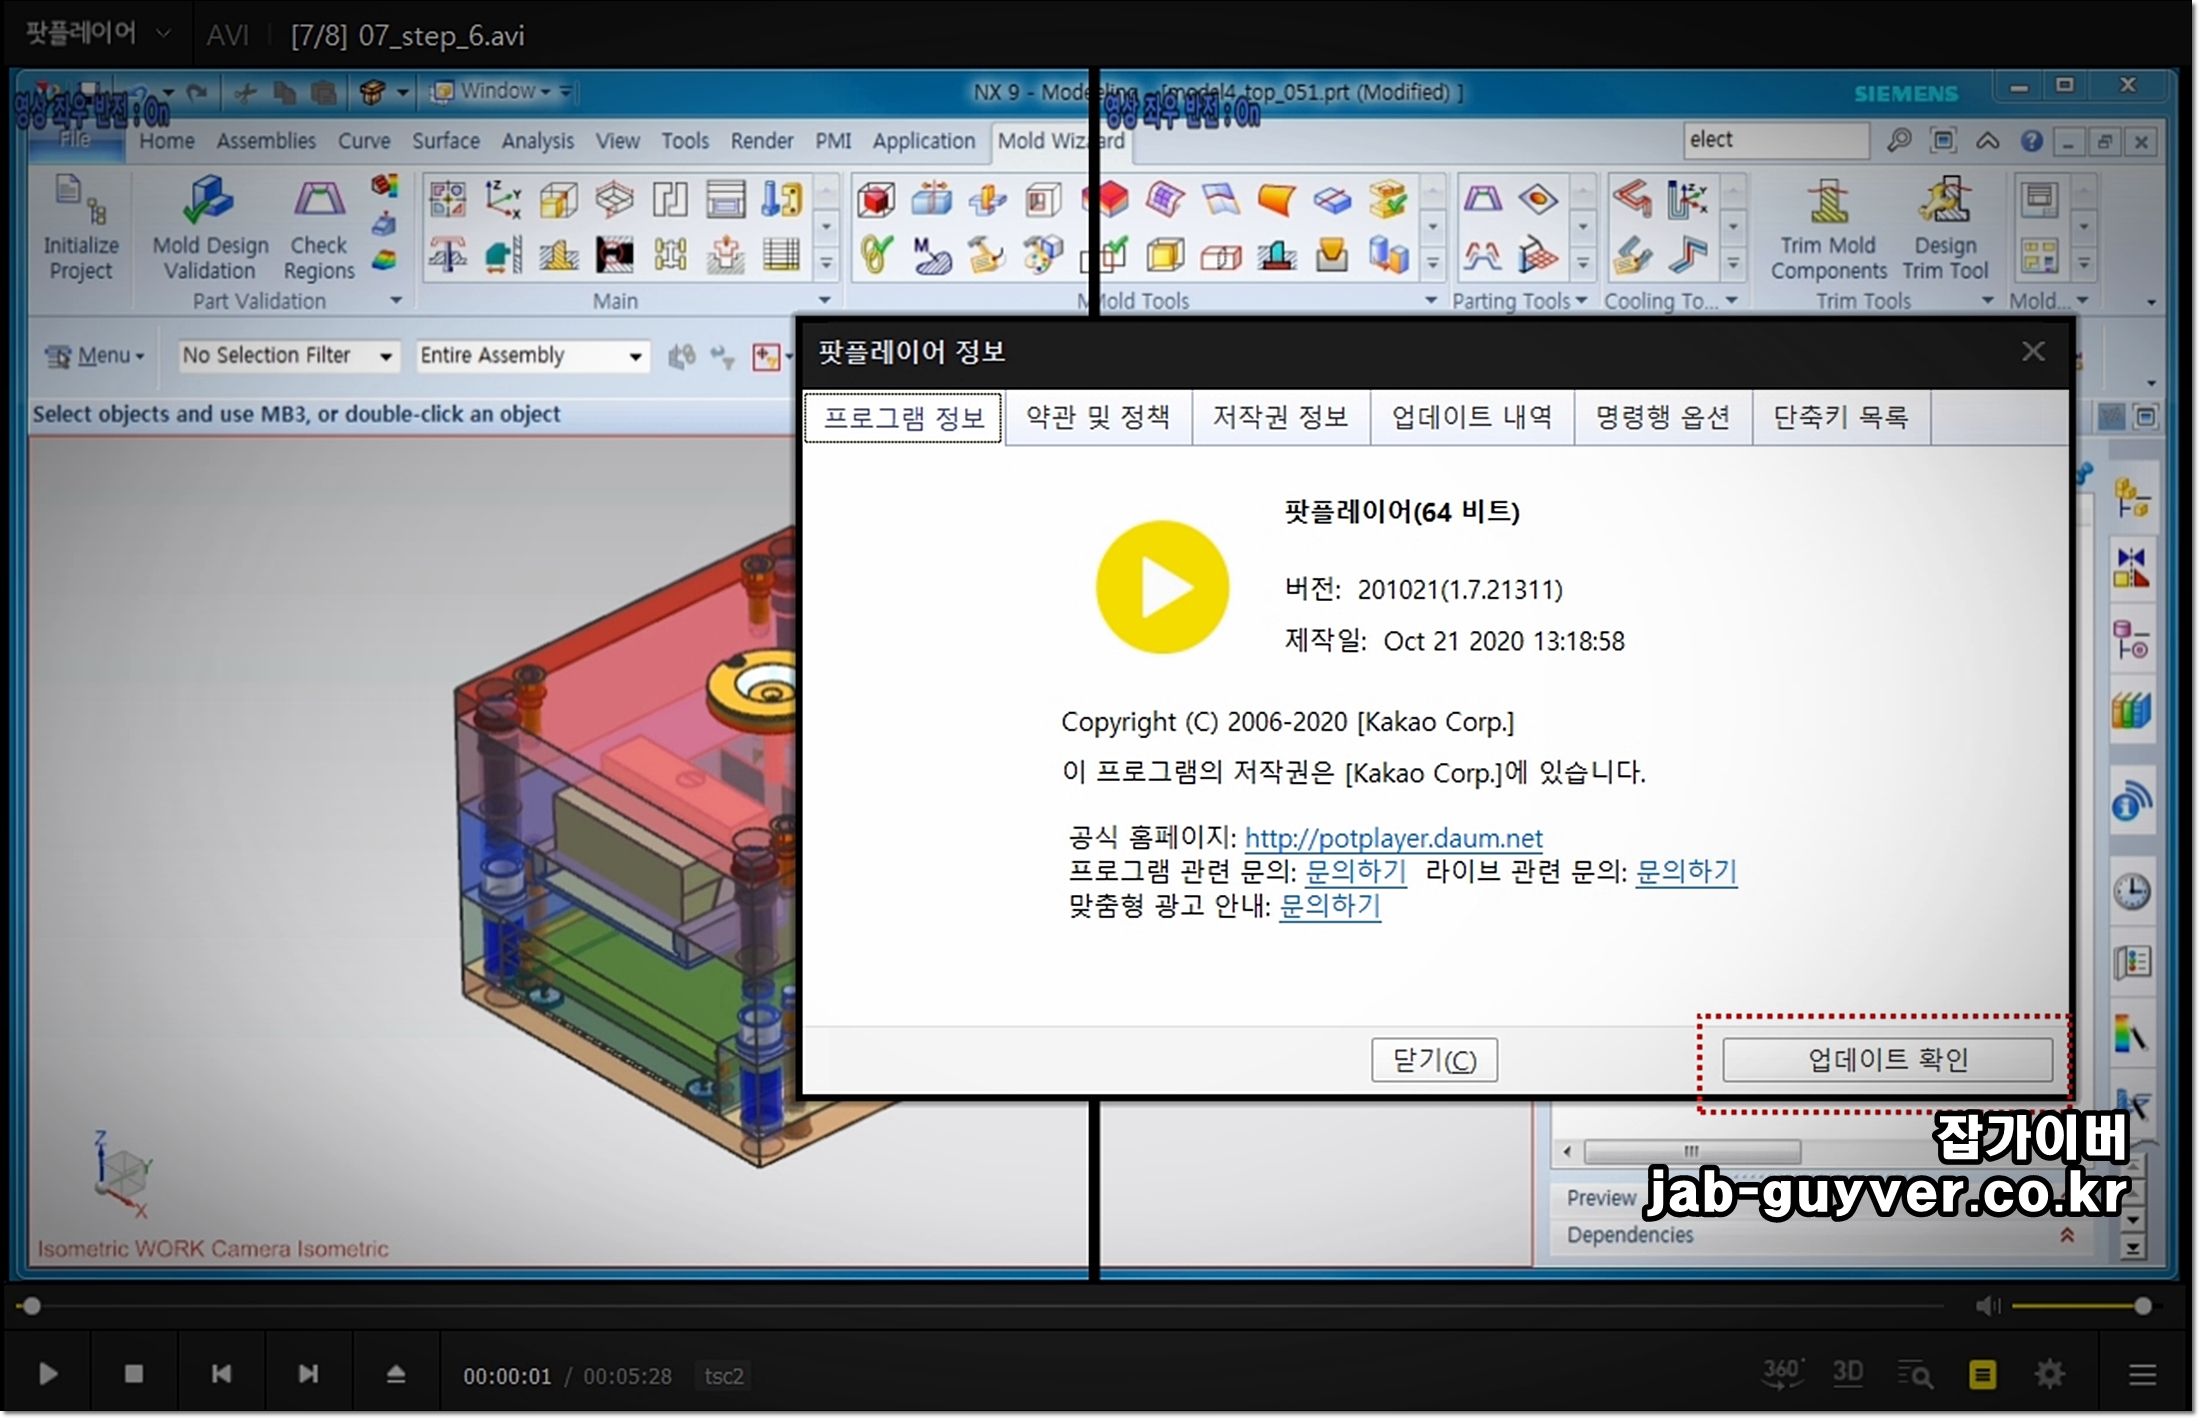Click the video seek bar
The image size is (2200, 1419).
[x=980, y=1306]
